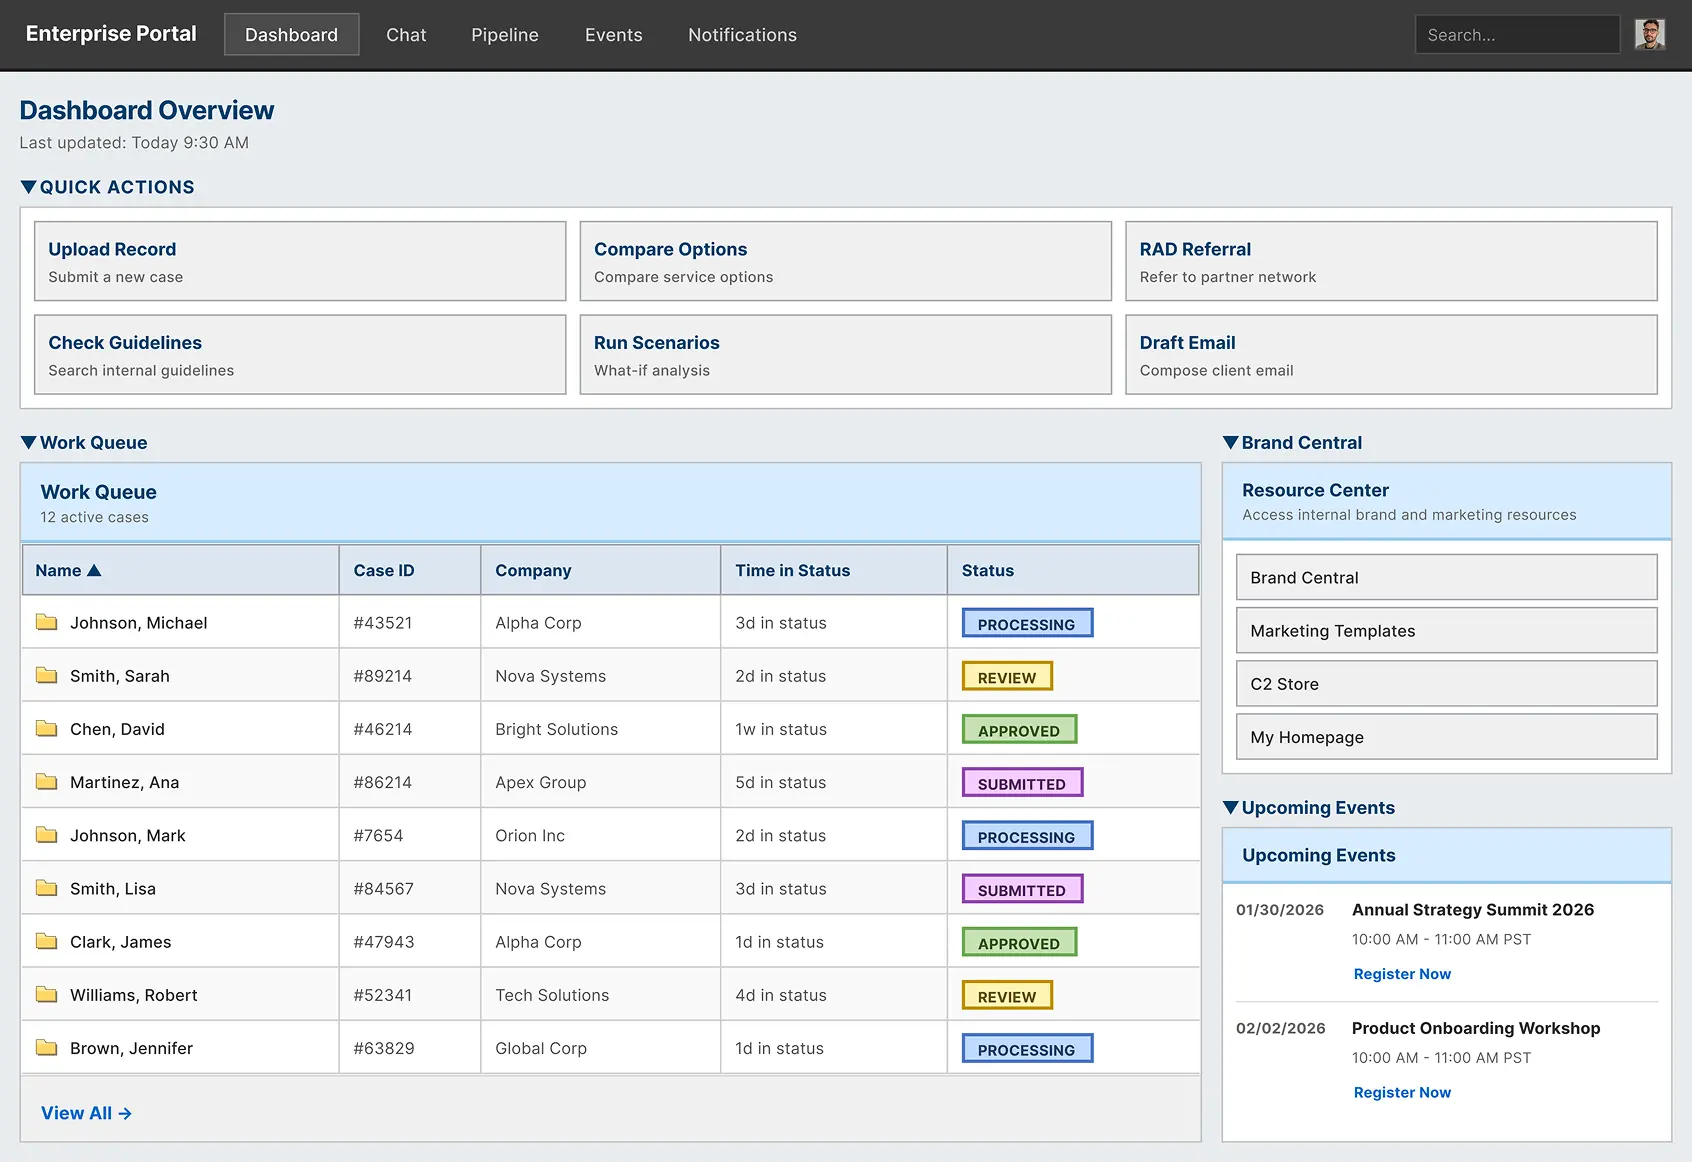The image size is (1692, 1163).
Task: Collapse the Brand Central panel
Action: point(1231,442)
